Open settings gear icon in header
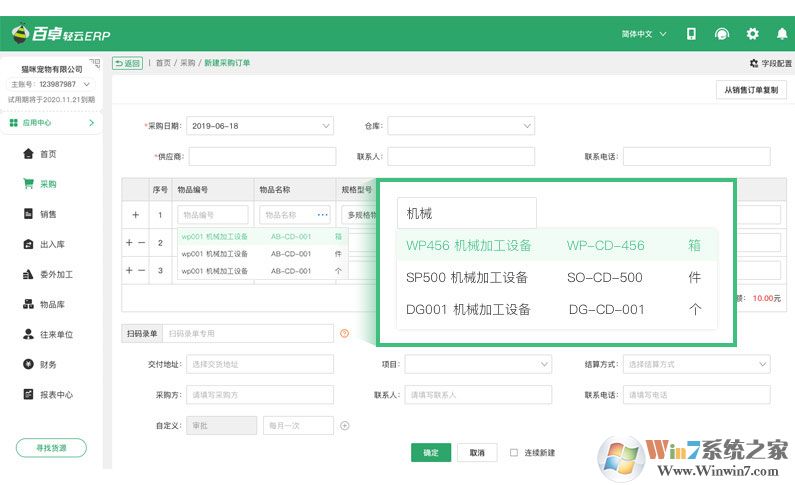The height and width of the screenshot is (485, 795). (752, 34)
